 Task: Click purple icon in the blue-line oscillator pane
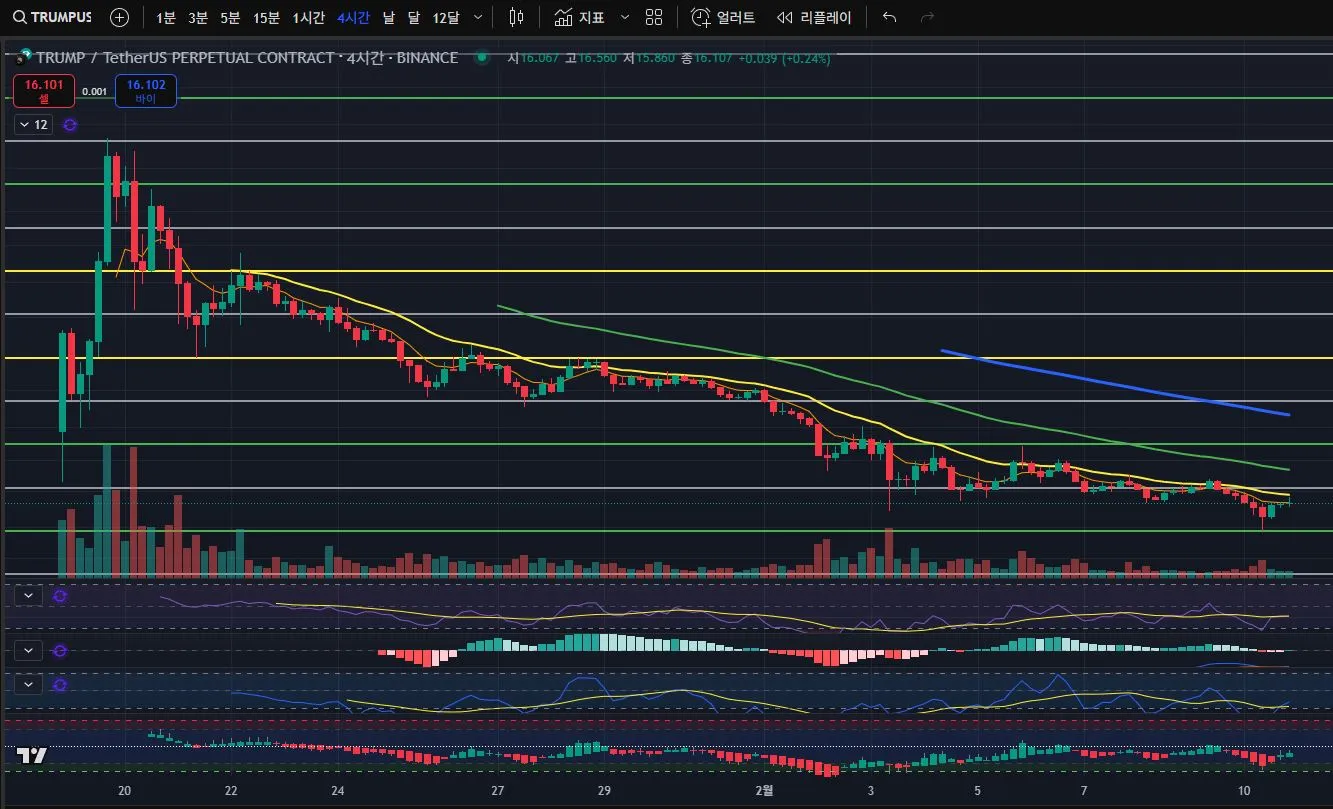coord(59,684)
